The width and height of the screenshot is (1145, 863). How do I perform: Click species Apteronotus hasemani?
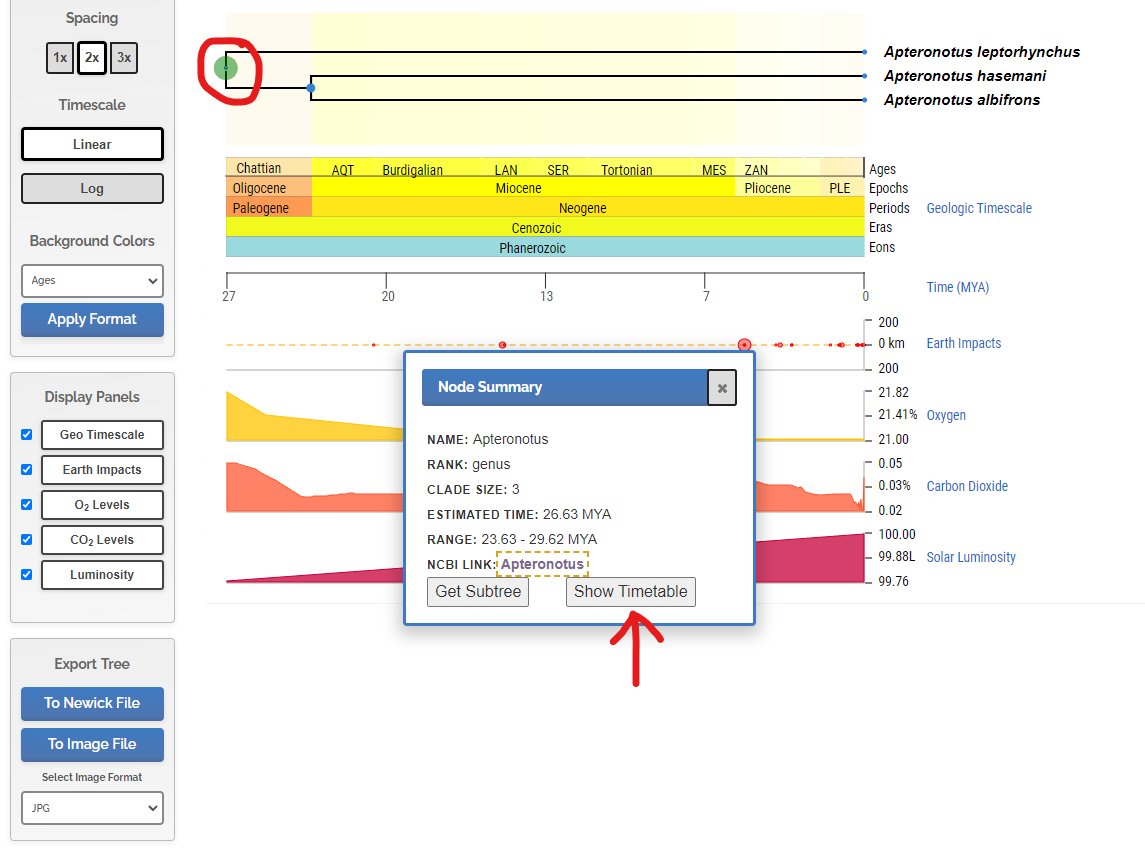point(965,76)
